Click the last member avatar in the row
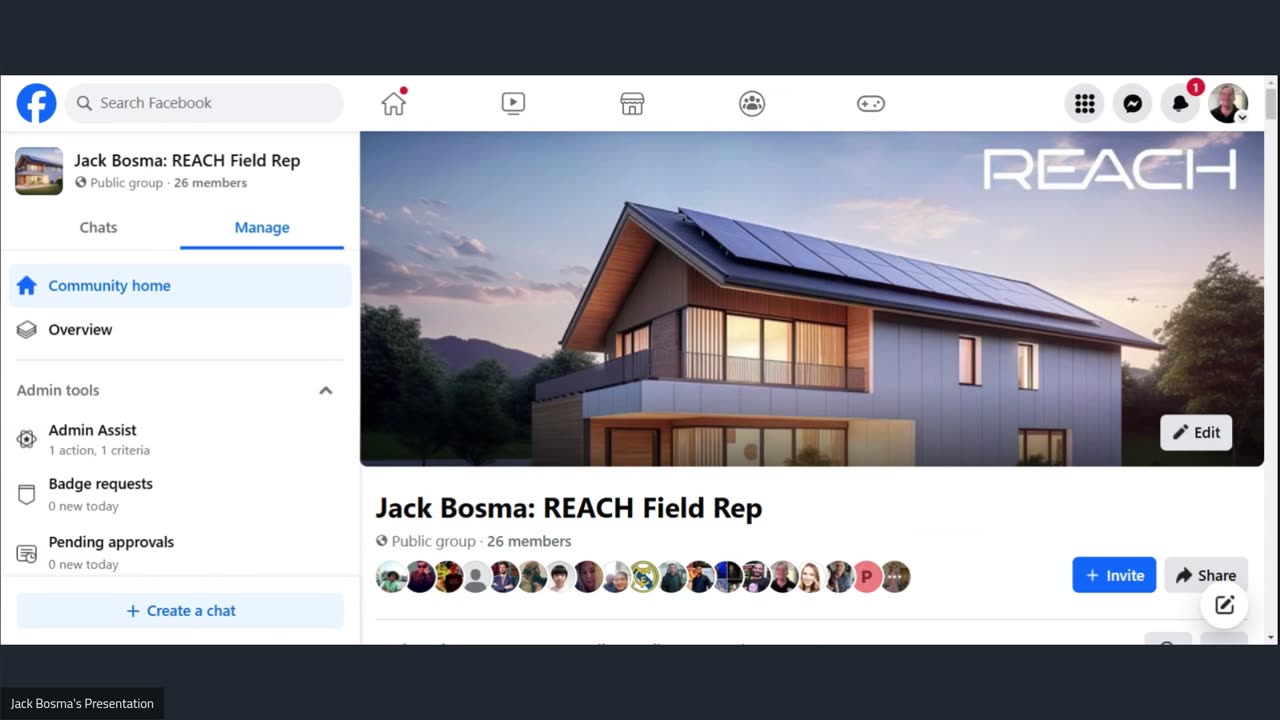This screenshot has height=720, width=1280. 895,577
